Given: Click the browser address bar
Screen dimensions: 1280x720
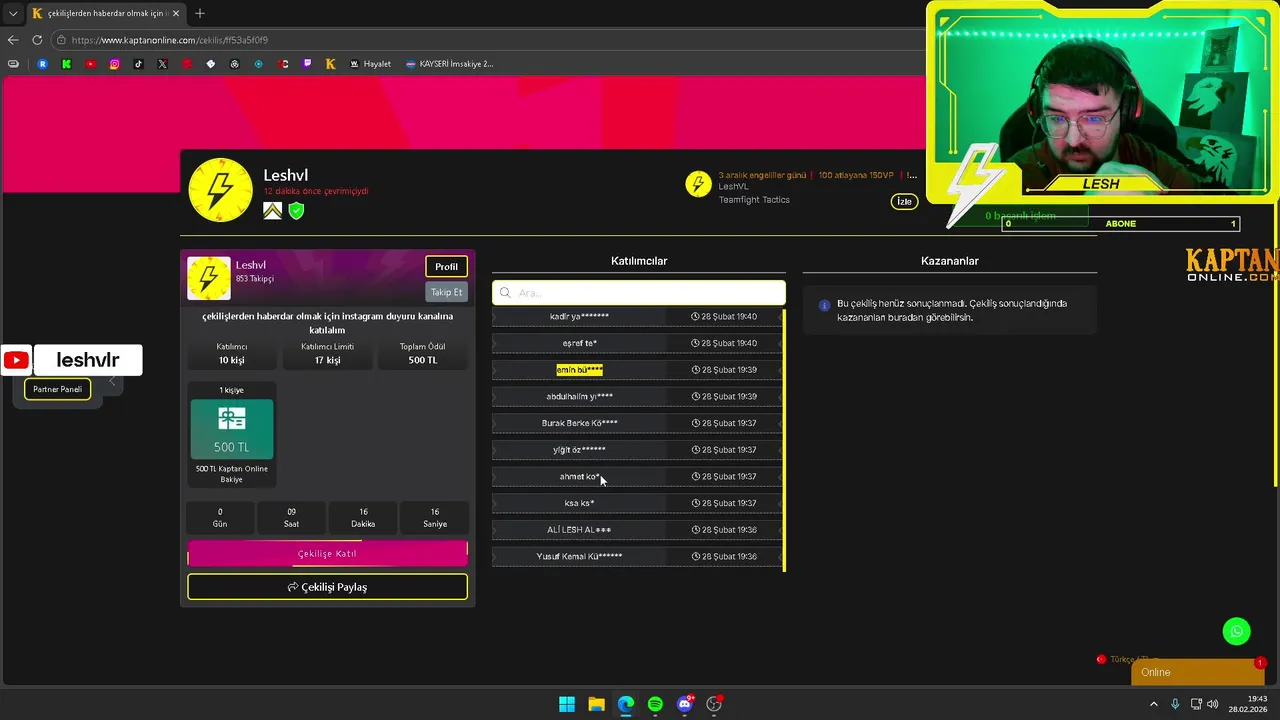Looking at the screenshot, I should (490, 40).
